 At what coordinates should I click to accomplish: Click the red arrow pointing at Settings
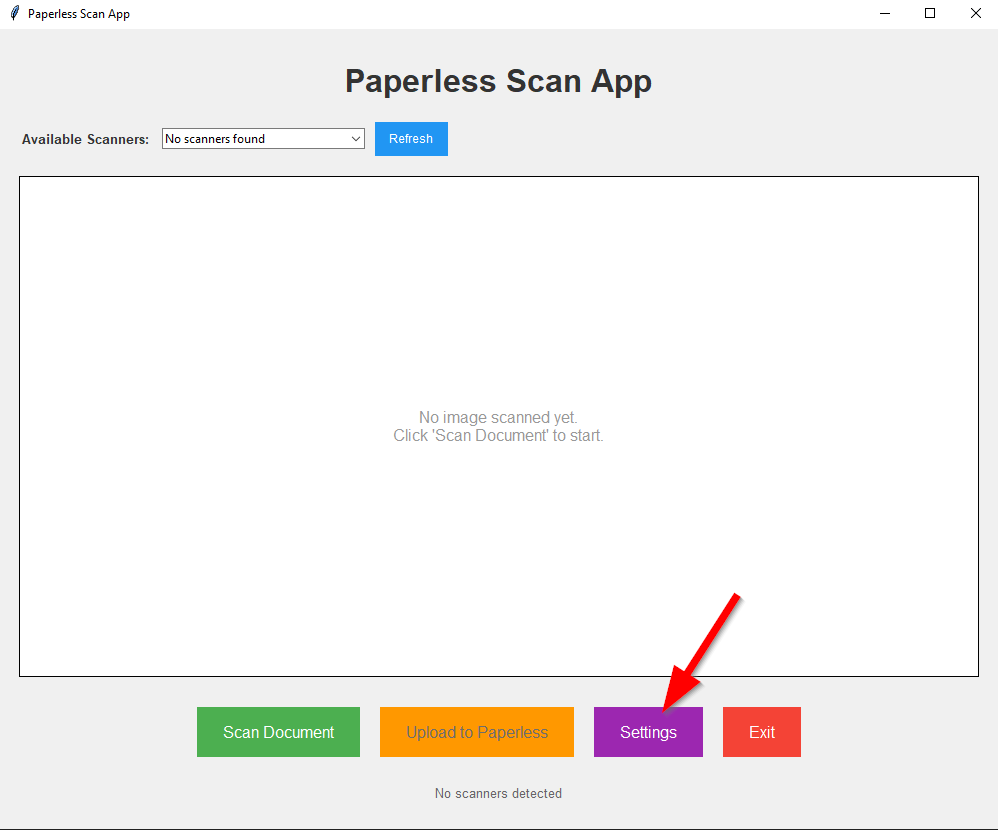click(705, 645)
